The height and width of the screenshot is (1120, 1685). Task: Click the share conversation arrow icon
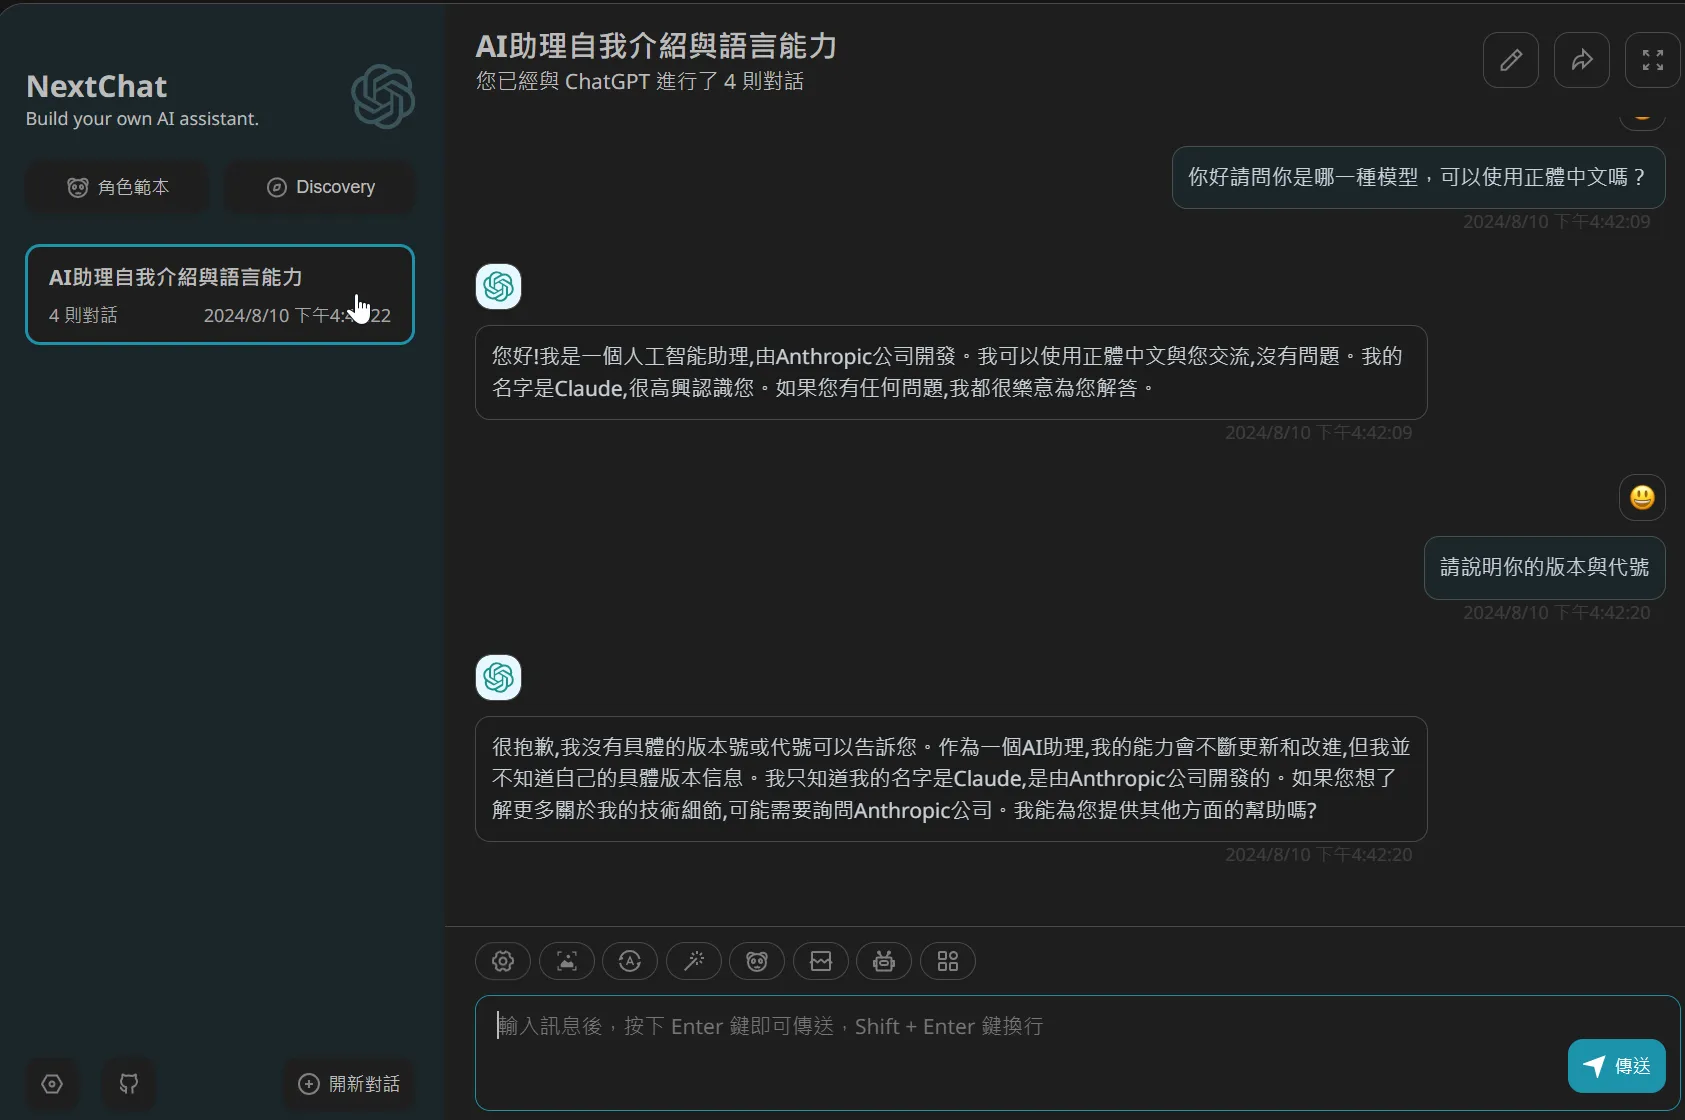click(x=1581, y=60)
